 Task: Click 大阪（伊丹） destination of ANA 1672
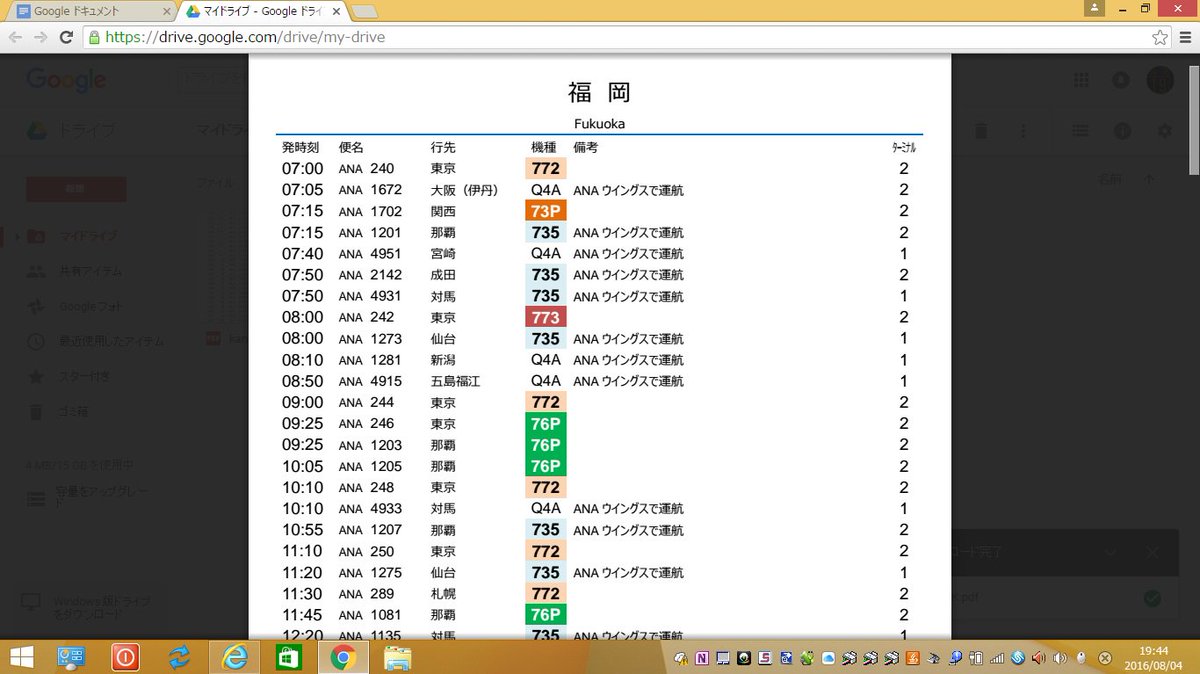pos(464,190)
